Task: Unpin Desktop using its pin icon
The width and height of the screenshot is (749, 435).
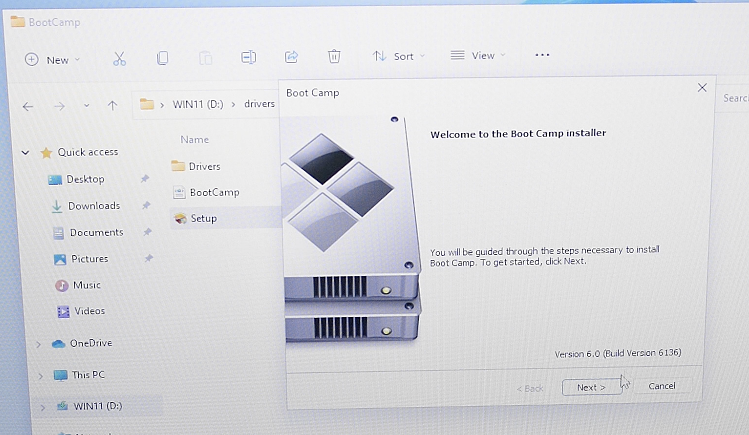Action: (145, 179)
